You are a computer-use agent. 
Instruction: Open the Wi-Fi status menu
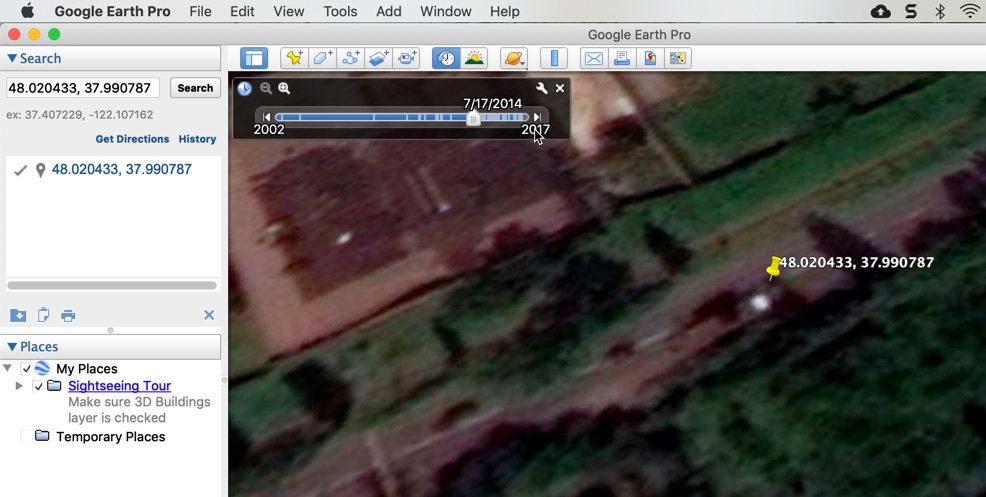972,11
